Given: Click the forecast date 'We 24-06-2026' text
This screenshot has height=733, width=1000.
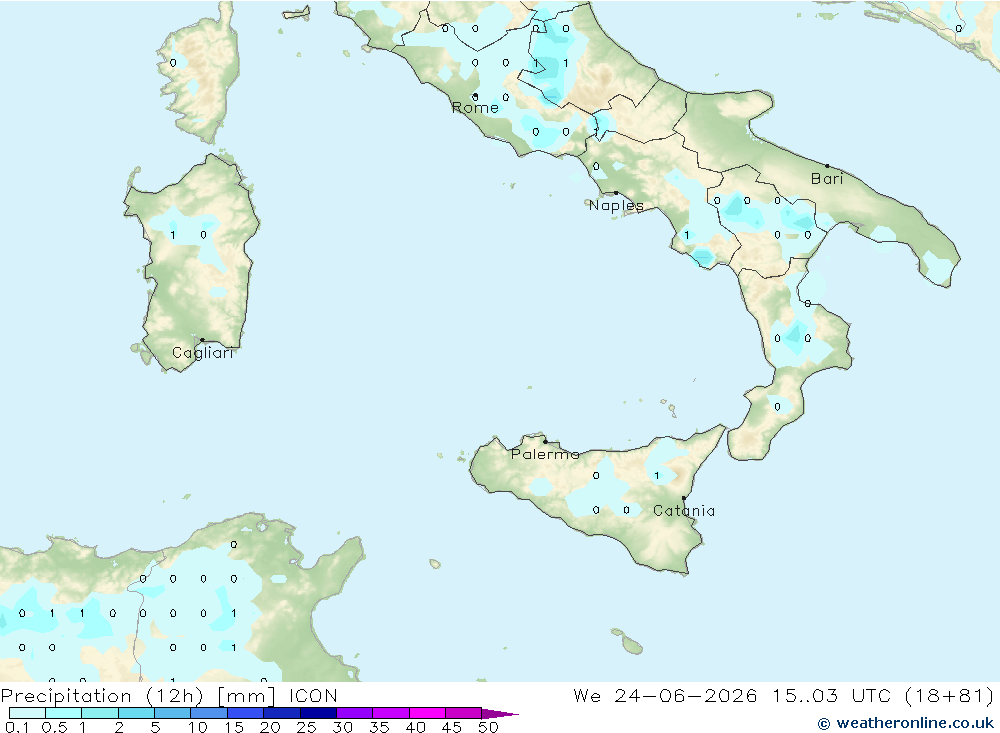Looking at the screenshot, I should click(665, 696).
